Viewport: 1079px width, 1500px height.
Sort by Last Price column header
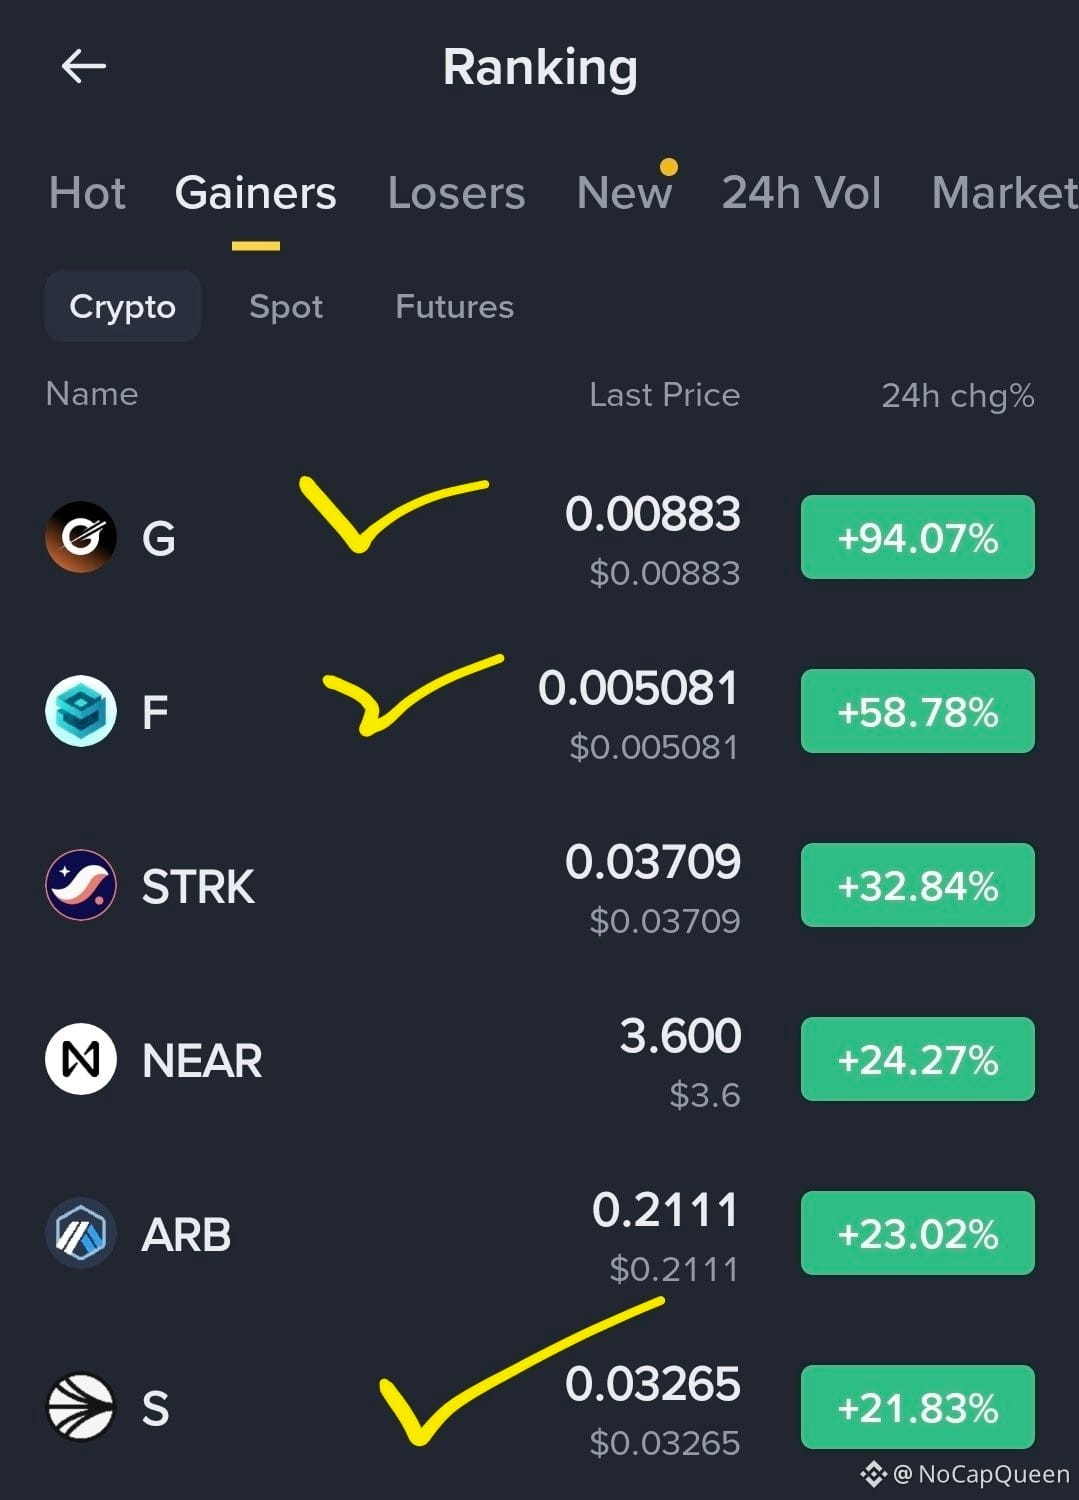point(665,395)
